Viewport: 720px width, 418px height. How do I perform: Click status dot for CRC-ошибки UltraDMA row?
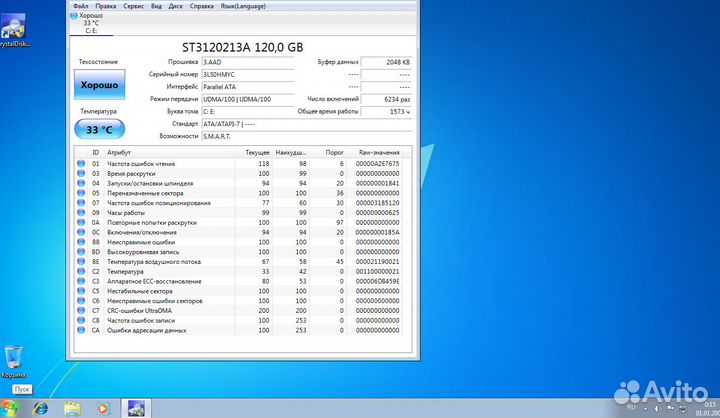pos(81,312)
